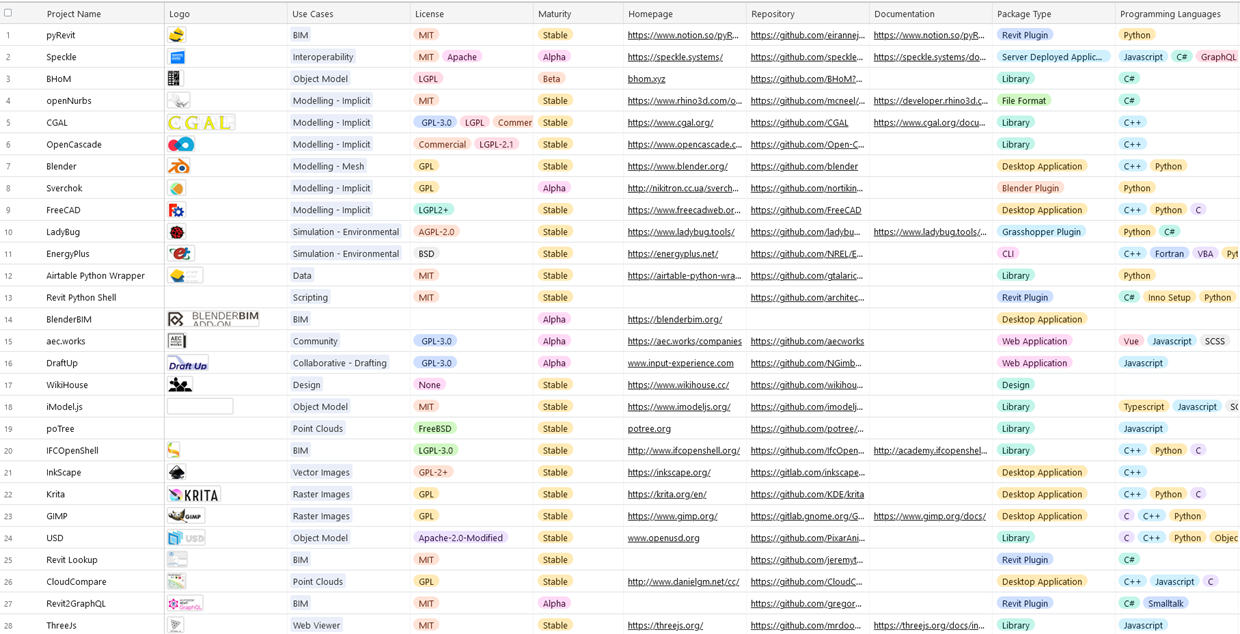Click the OpenCascade logo icon
The image size is (1240, 634).
pos(181,145)
